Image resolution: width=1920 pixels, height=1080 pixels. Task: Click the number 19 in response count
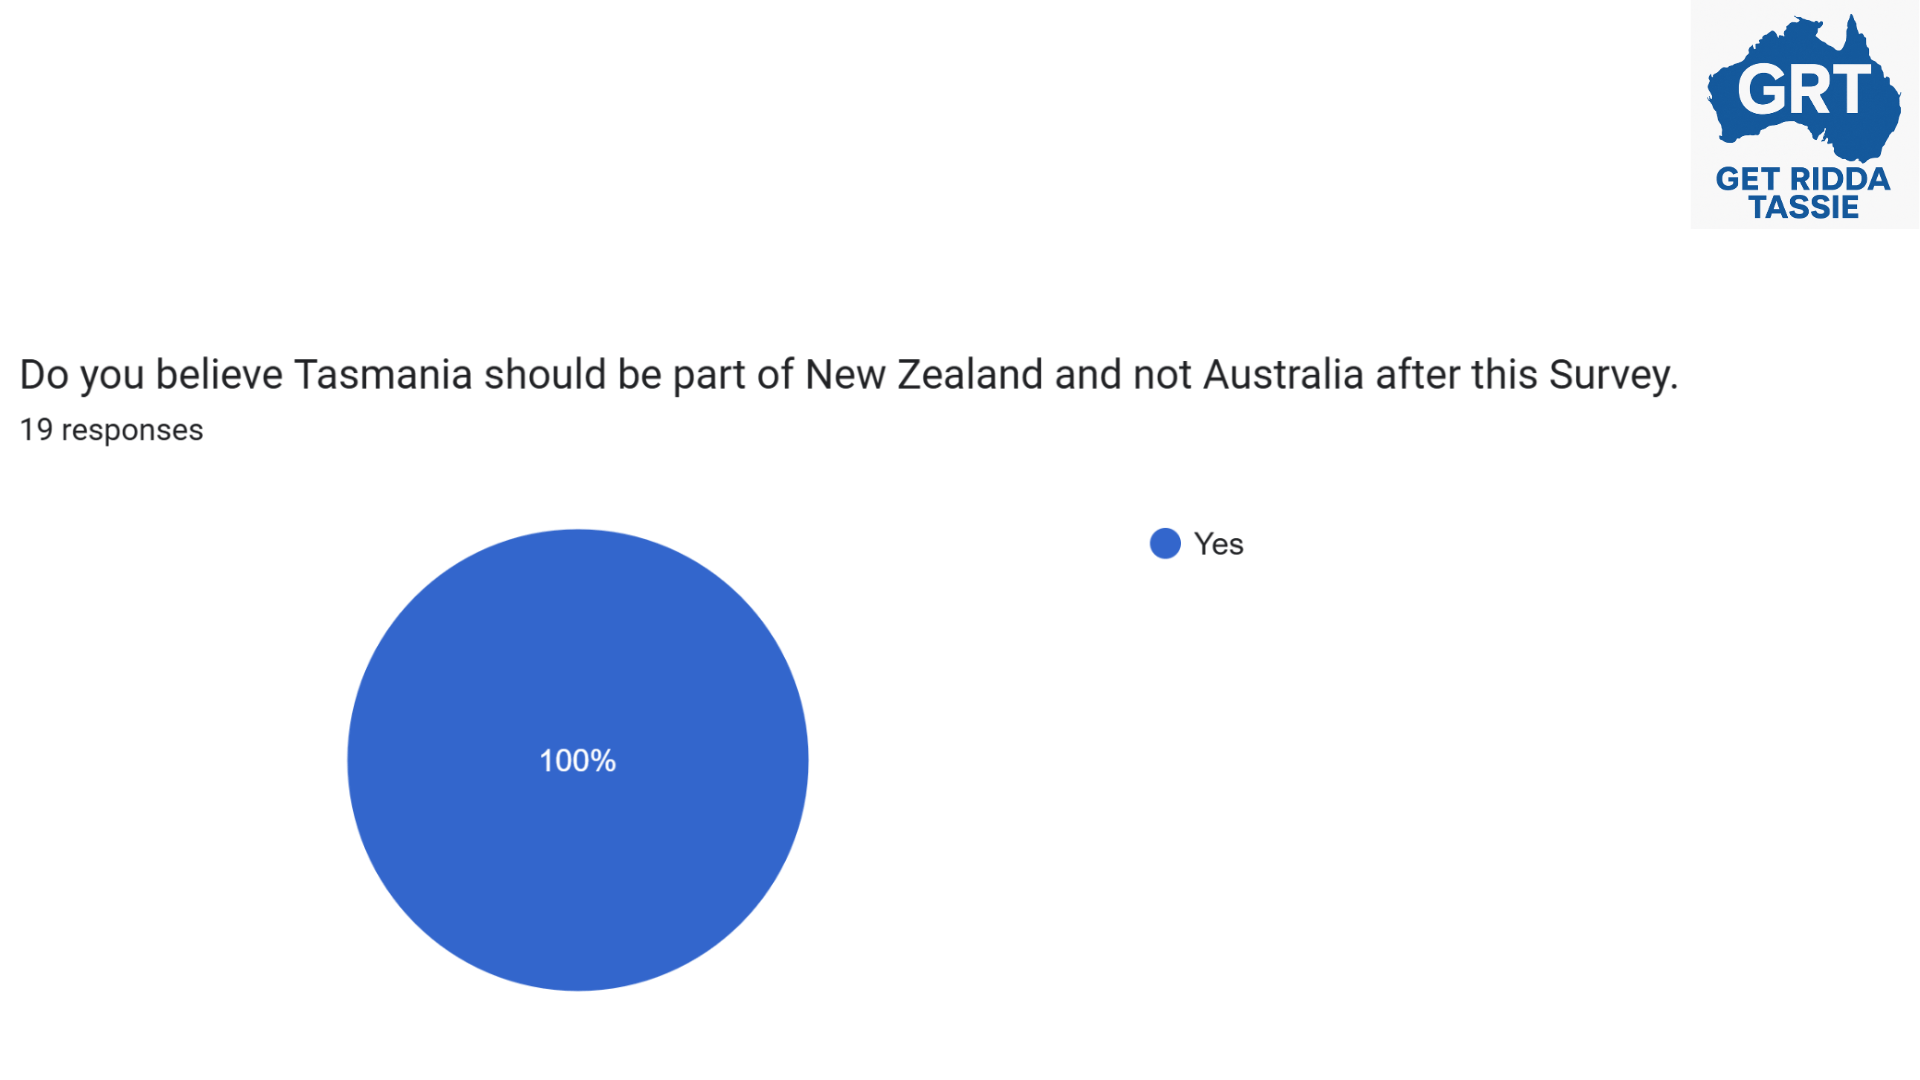[x=36, y=430]
